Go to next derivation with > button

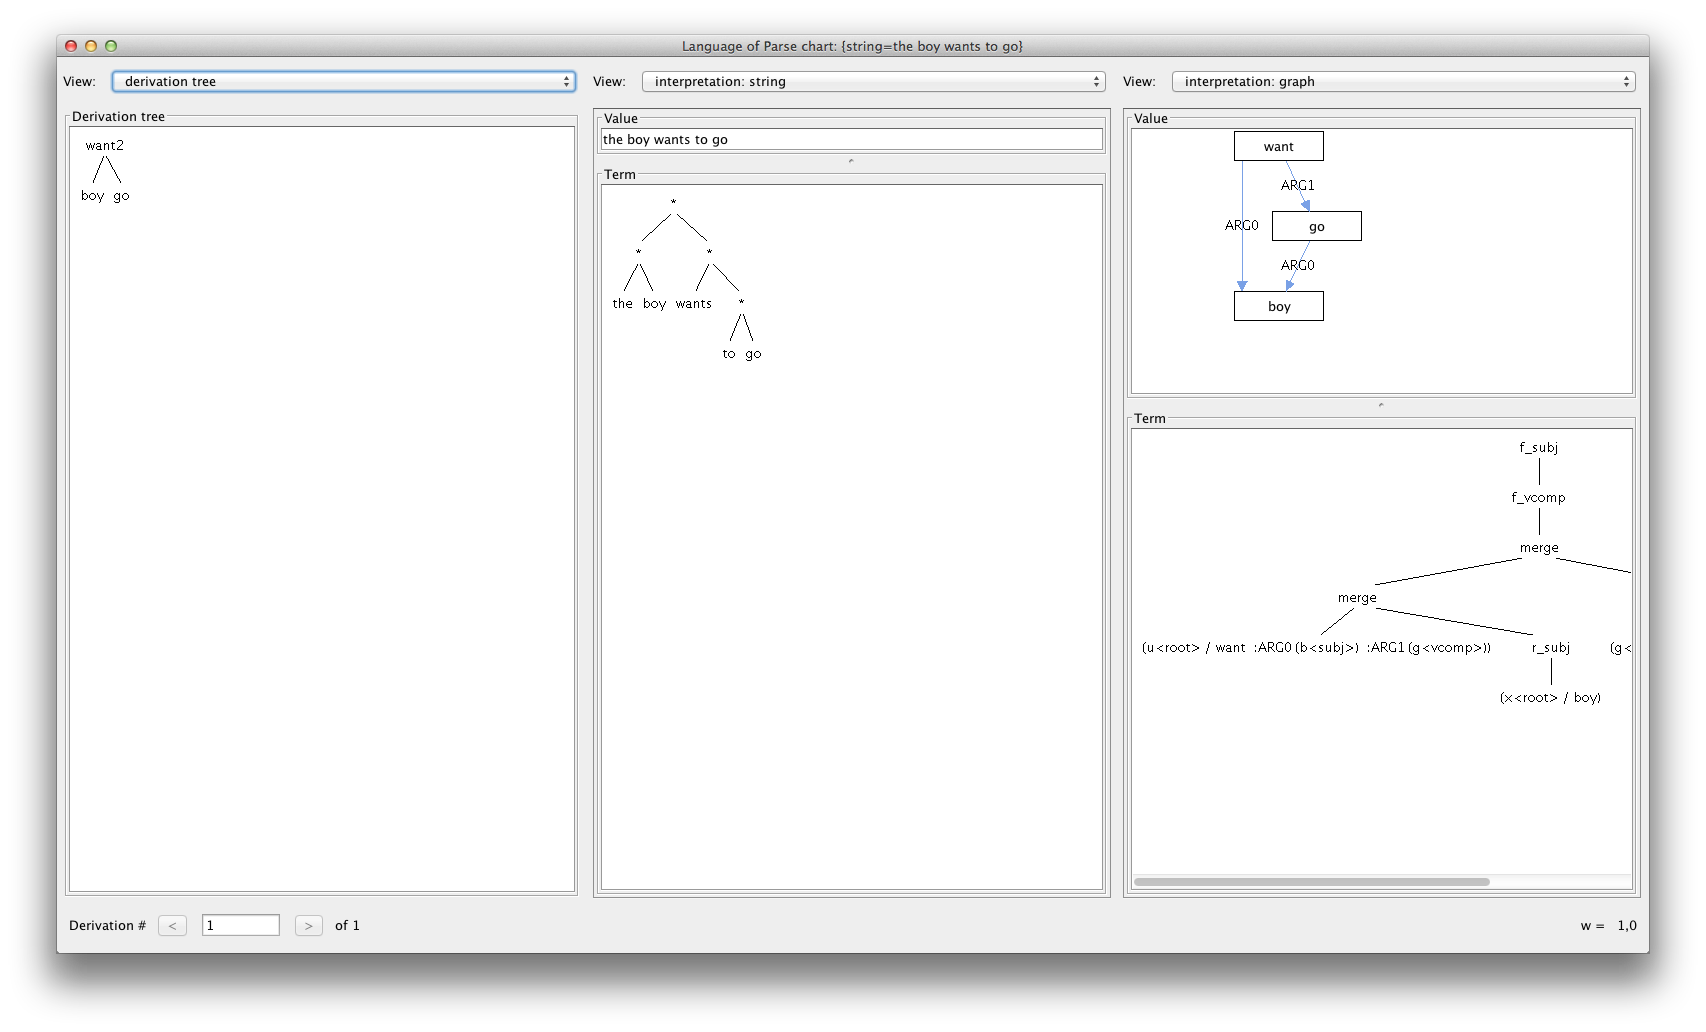[308, 925]
